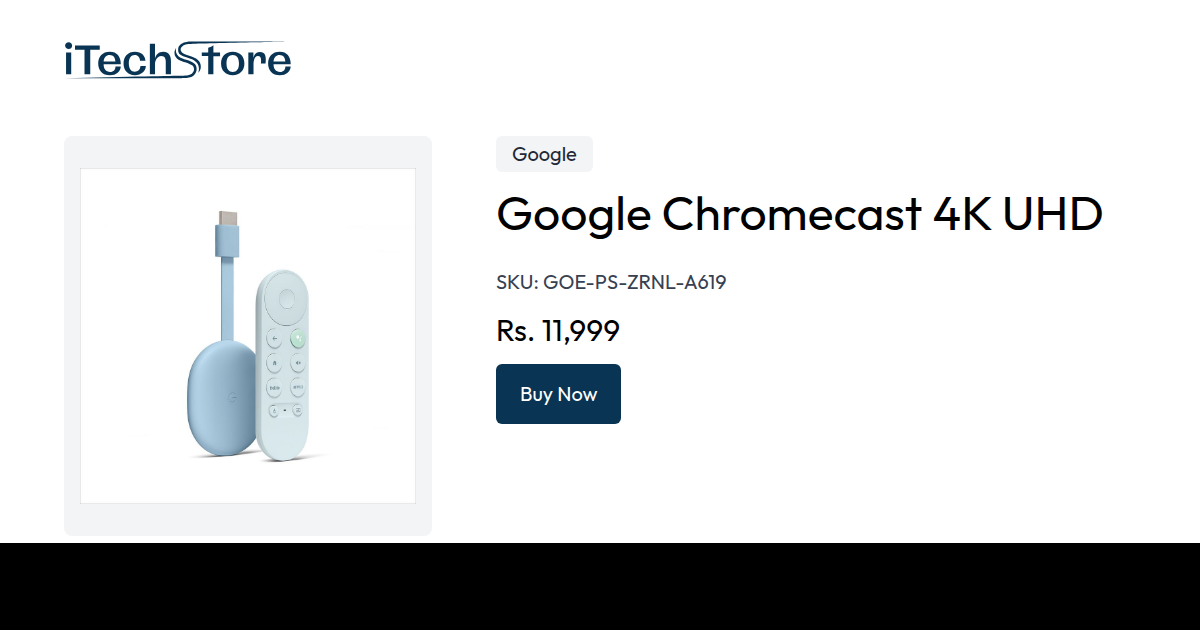Click the home button on remote
The width and height of the screenshot is (1200, 630).
click(274, 363)
